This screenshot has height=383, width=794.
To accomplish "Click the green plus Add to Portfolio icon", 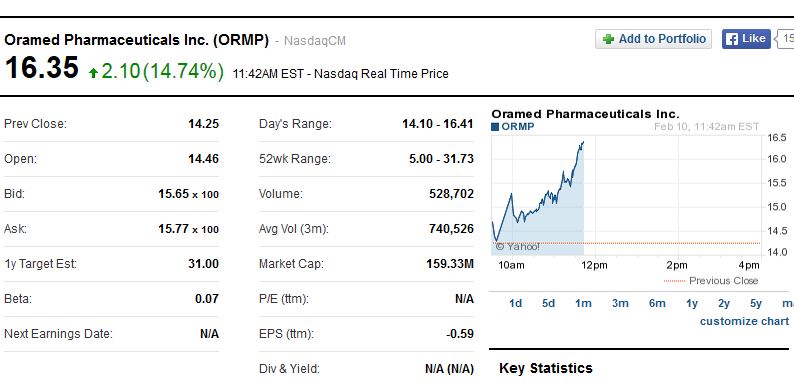I will pos(609,39).
